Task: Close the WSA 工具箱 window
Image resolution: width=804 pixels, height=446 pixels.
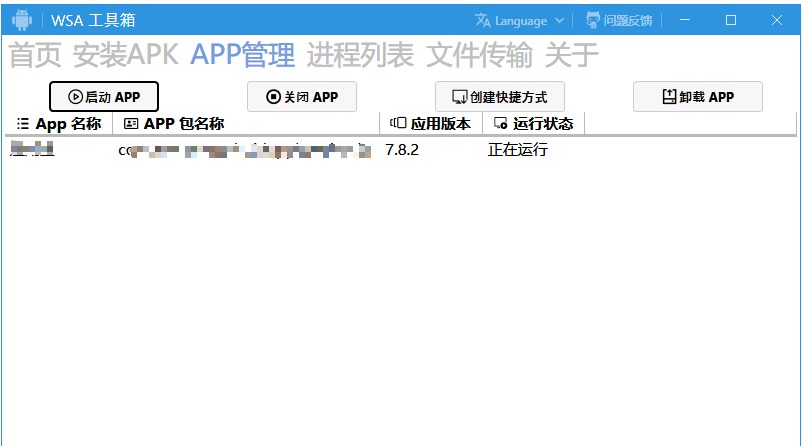Action: 777,20
